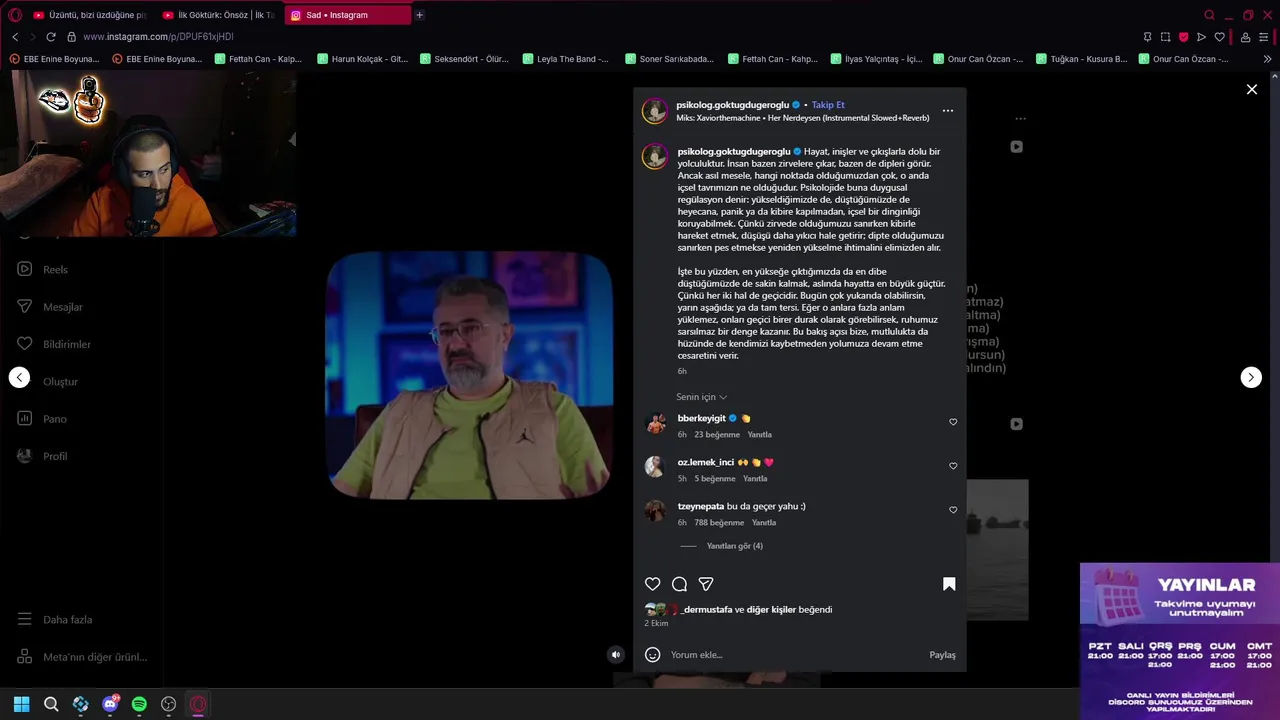The image size is (1280, 720).
Task: Reply to oz.lemek_inci's comment
Action: [755, 479]
